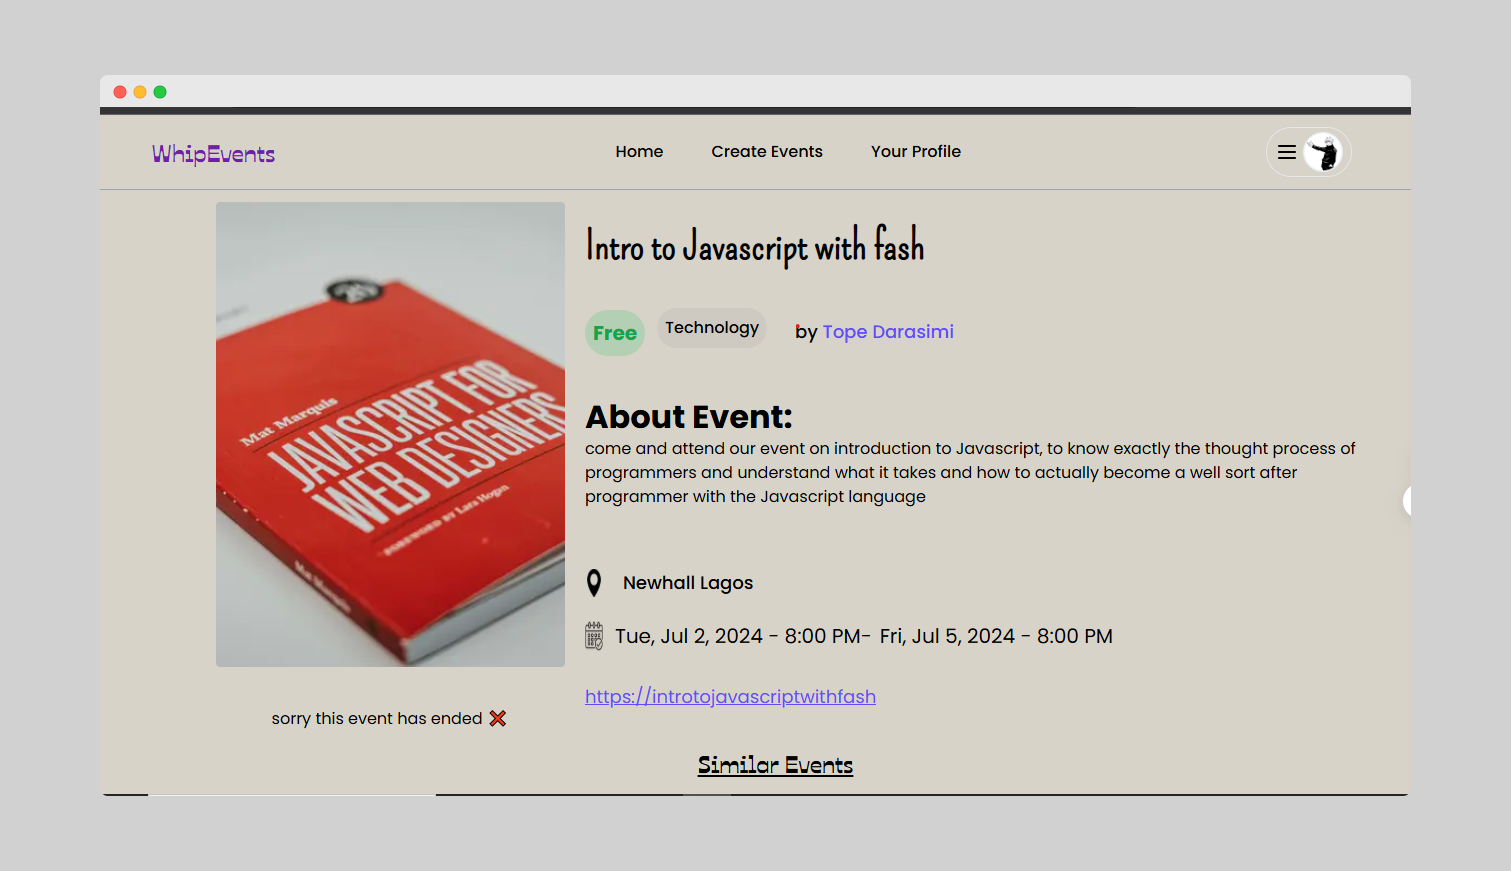
Task: Click the user avatar picture
Action: [x=1324, y=152]
